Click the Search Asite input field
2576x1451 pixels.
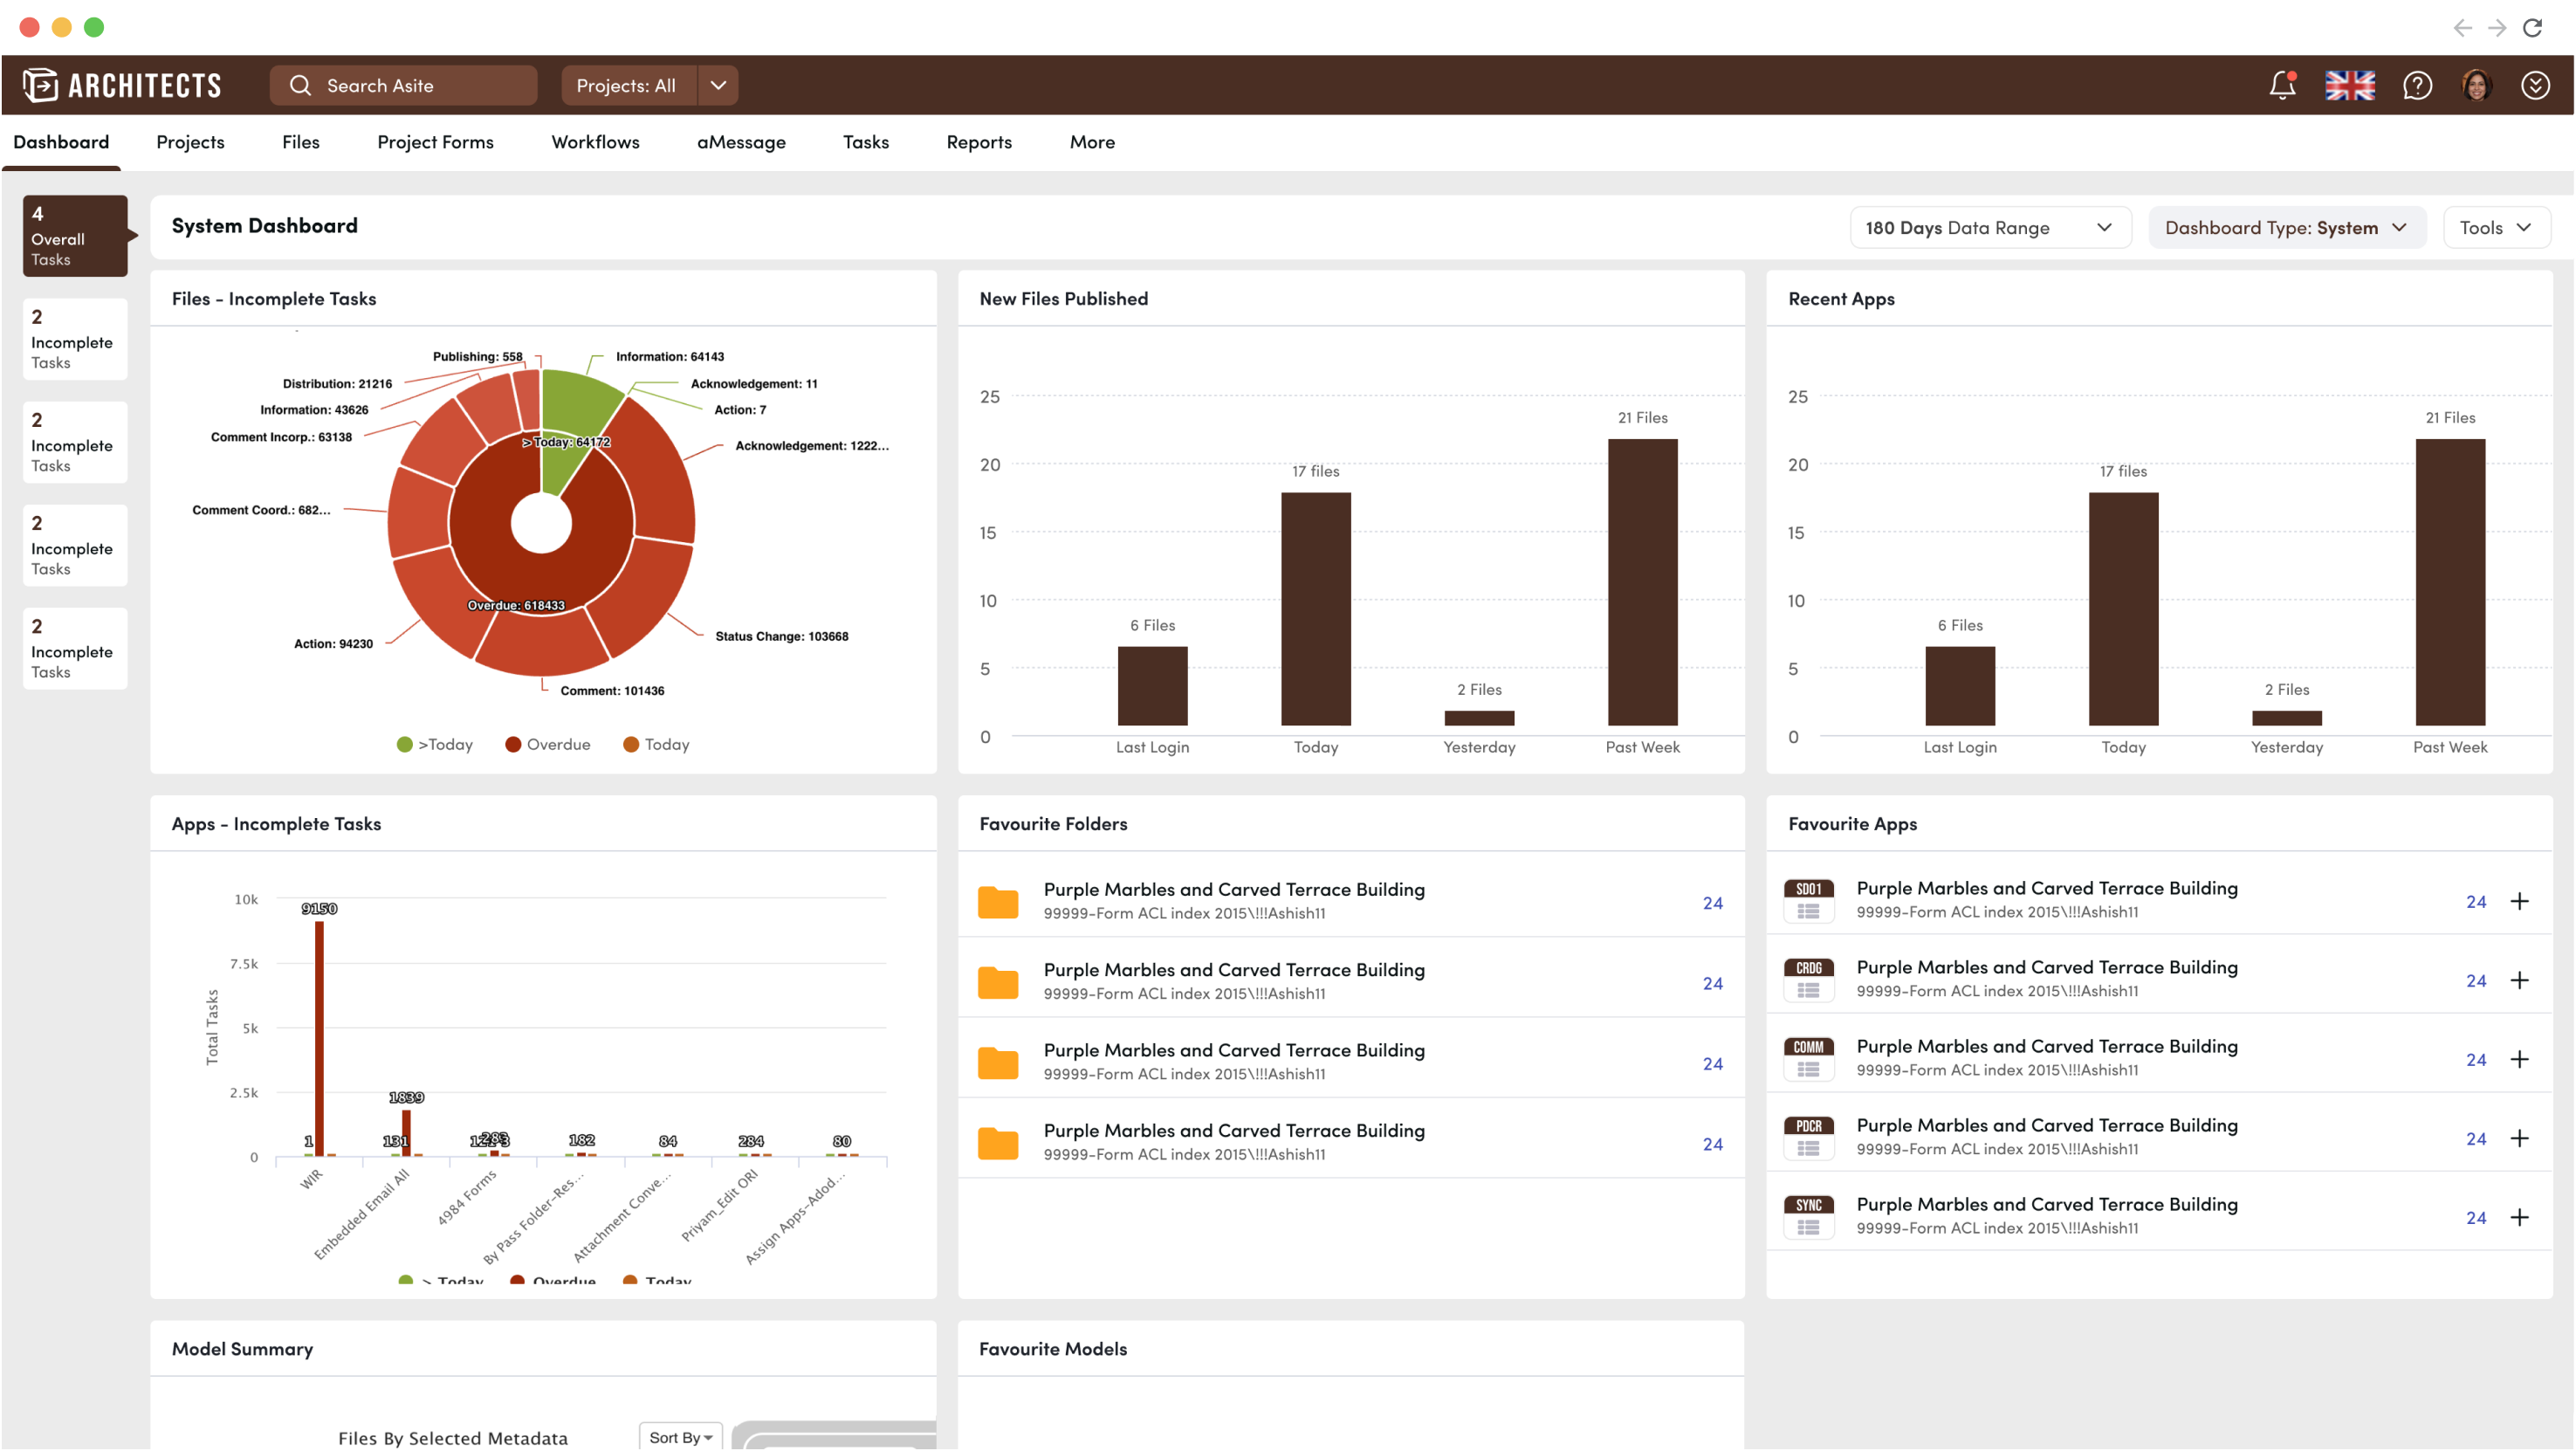403,85
